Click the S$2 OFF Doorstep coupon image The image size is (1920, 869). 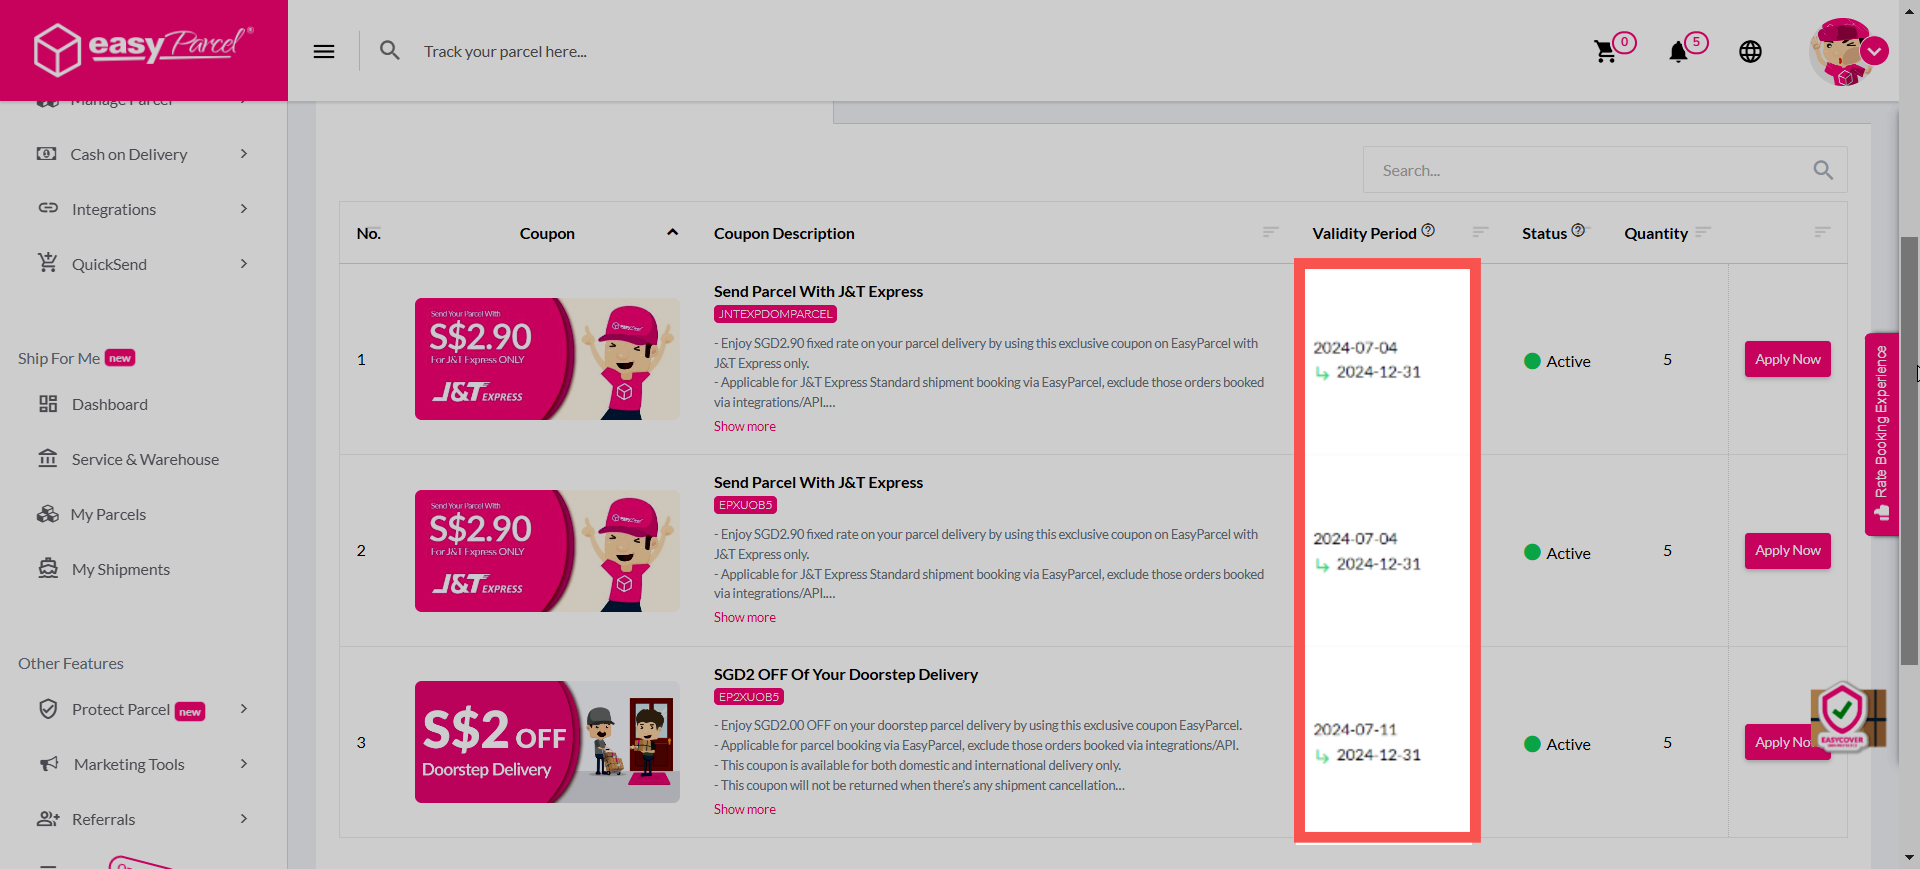[x=547, y=742]
